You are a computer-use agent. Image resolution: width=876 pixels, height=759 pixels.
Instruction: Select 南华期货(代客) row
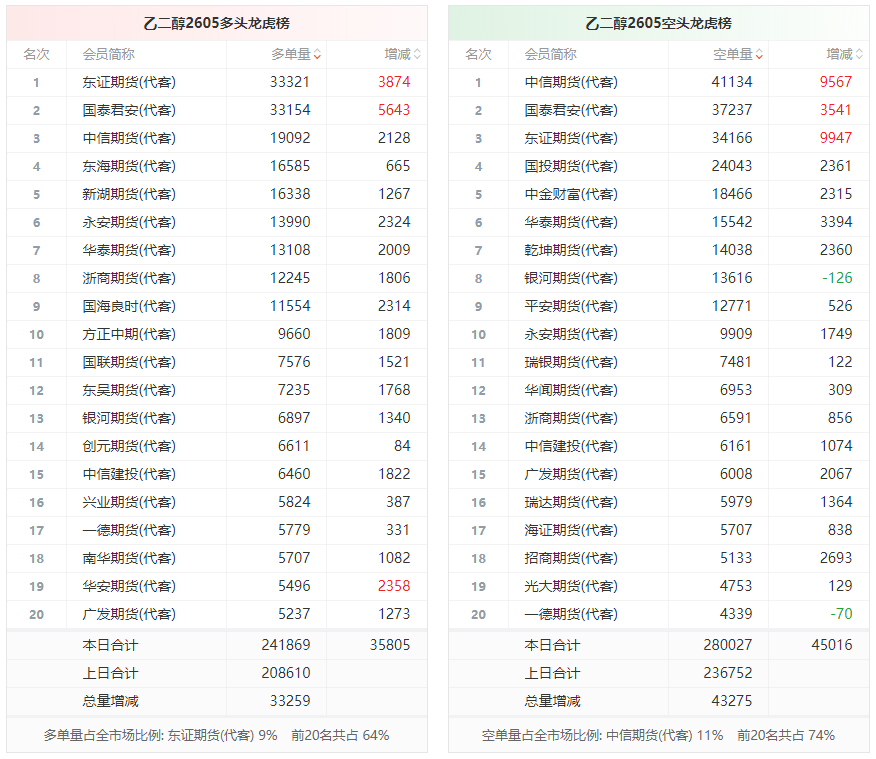pyautogui.click(x=217, y=558)
